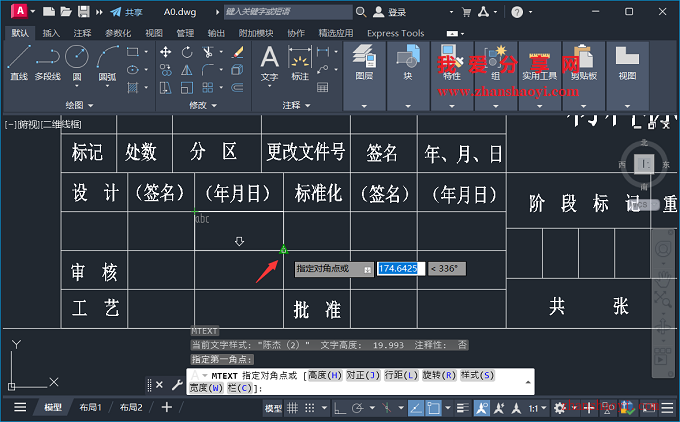The image size is (680, 422).
Task: Toggle object snap tracking
Action: click(415, 408)
